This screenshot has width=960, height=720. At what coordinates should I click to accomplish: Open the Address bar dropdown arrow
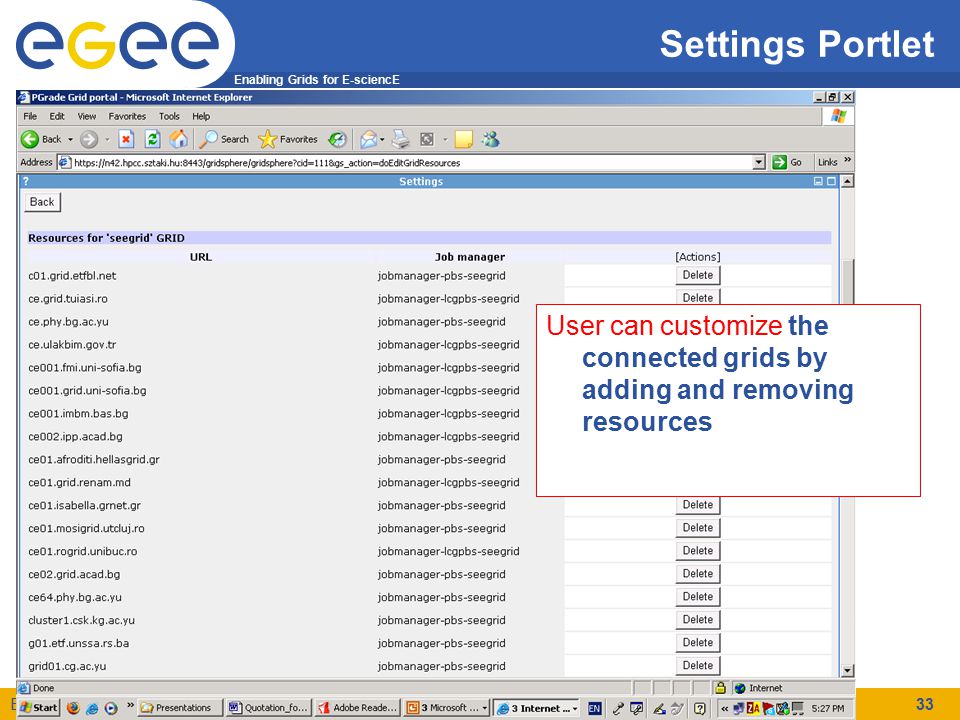pos(759,162)
